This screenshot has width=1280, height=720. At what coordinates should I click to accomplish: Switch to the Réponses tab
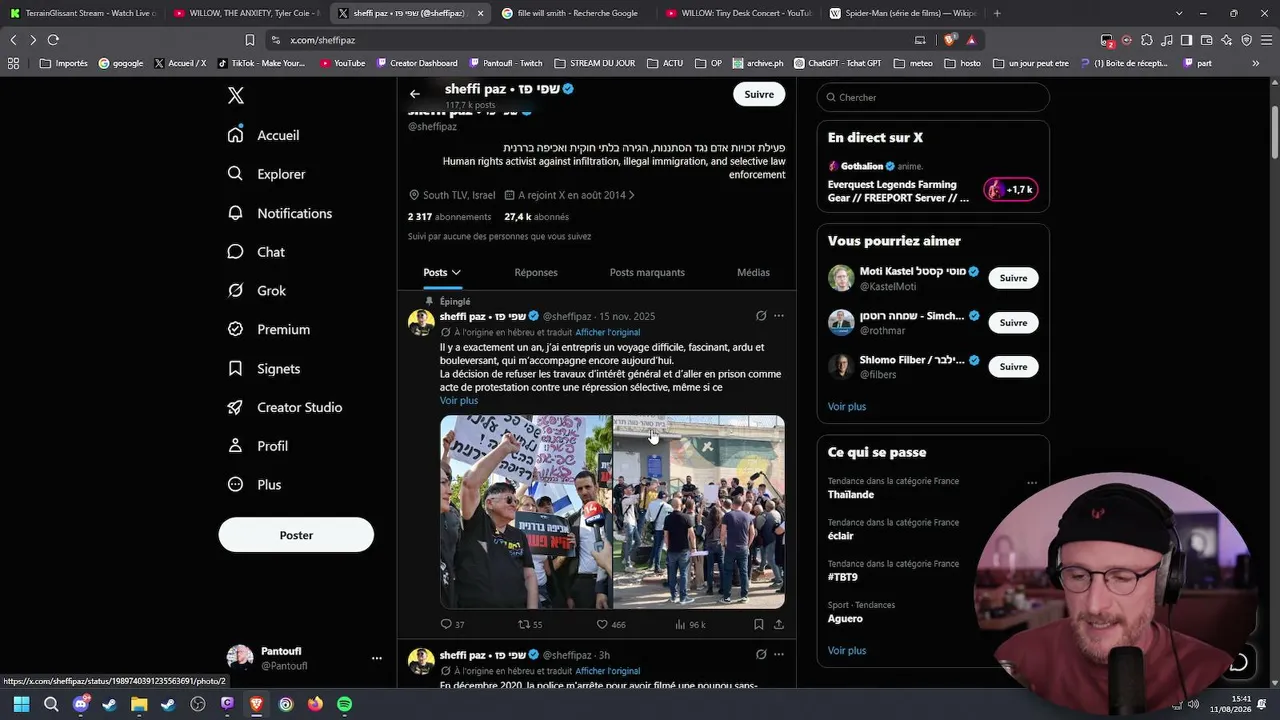[x=536, y=272]
